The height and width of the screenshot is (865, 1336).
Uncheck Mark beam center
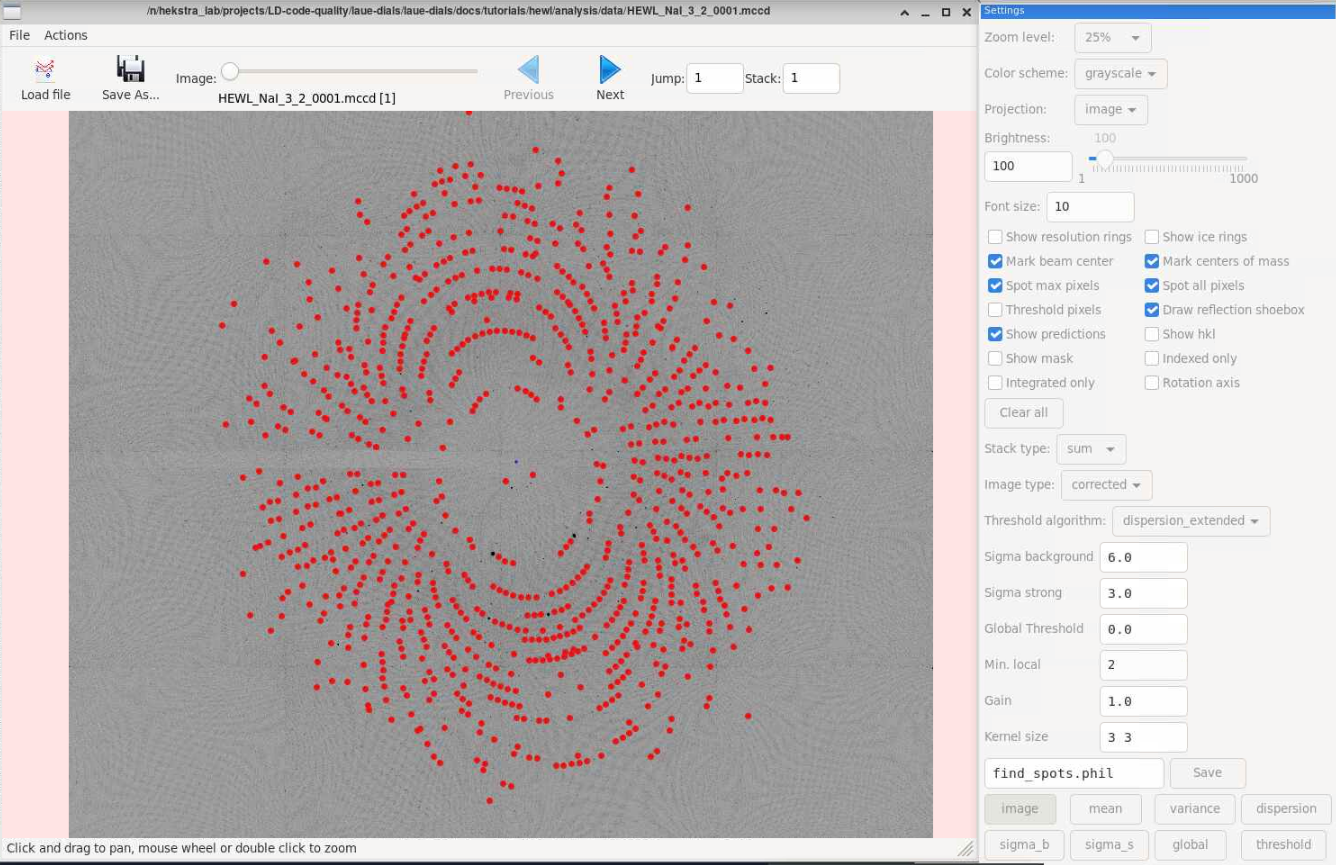pos(995,261)
